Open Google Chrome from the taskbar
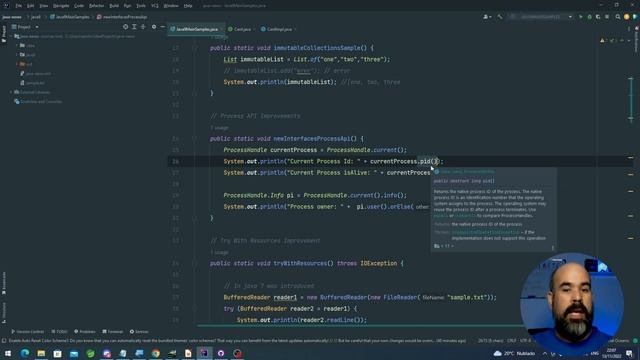Image resolution: width=640 pixels, height=360 pixels. tap(156, 353)
